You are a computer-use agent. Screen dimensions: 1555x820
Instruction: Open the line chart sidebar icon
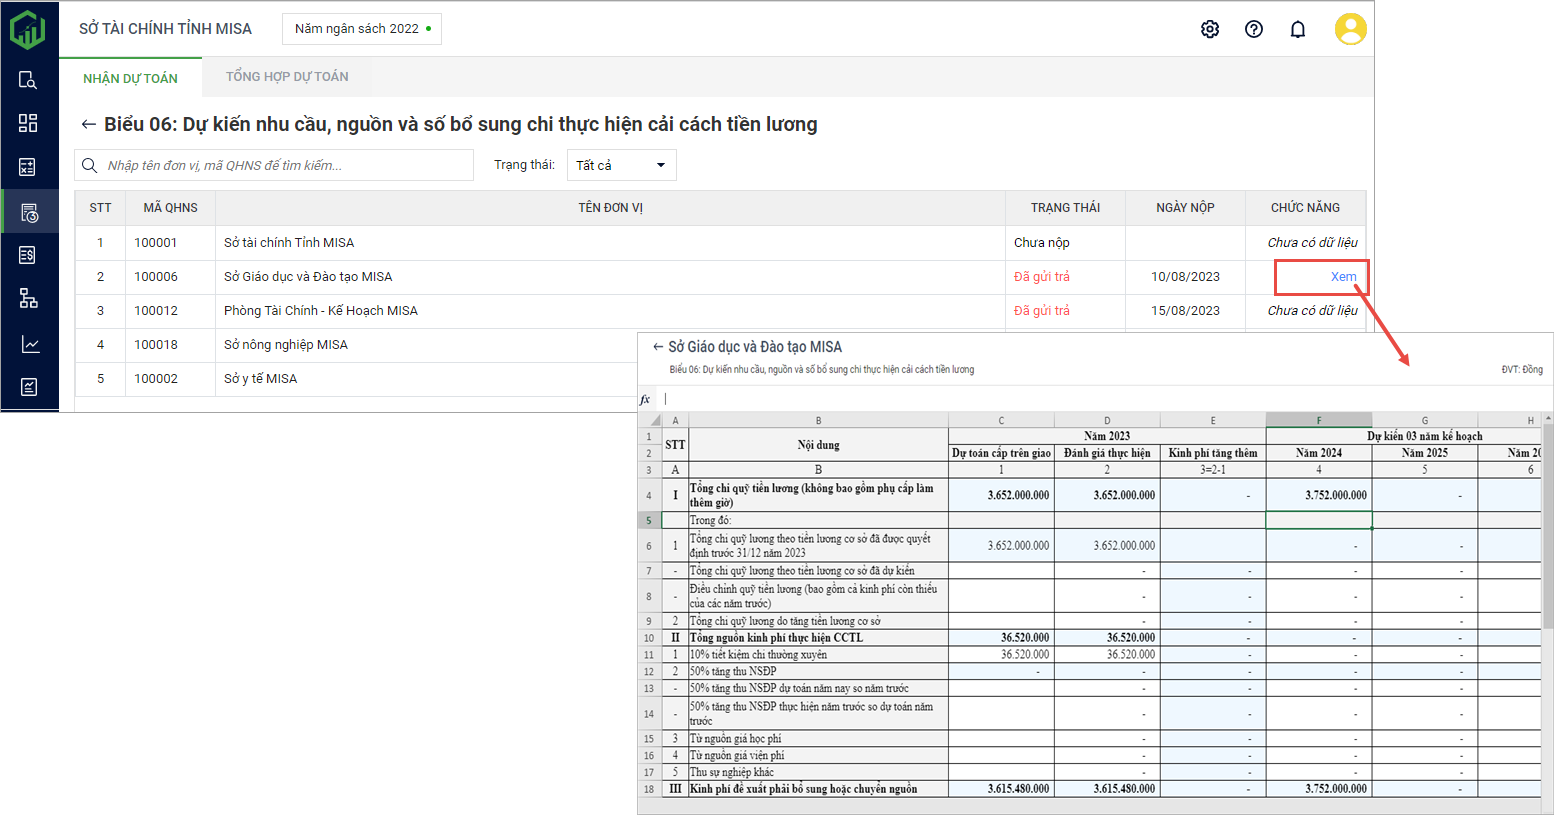[x=28, y=344]
